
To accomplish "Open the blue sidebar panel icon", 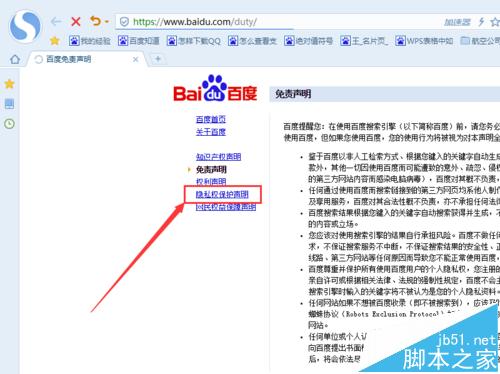I will (9, 104).
